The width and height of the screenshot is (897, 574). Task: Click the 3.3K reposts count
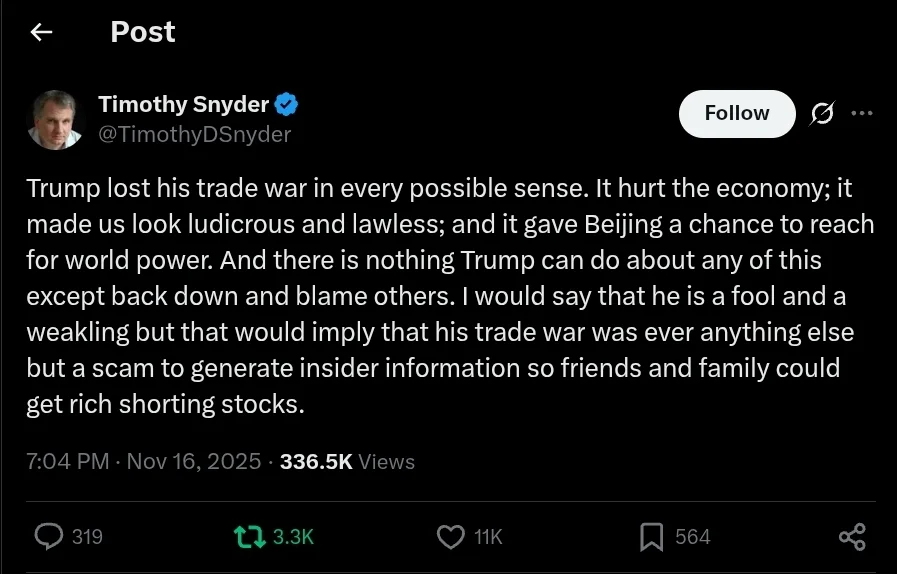[x=293, y=537]
